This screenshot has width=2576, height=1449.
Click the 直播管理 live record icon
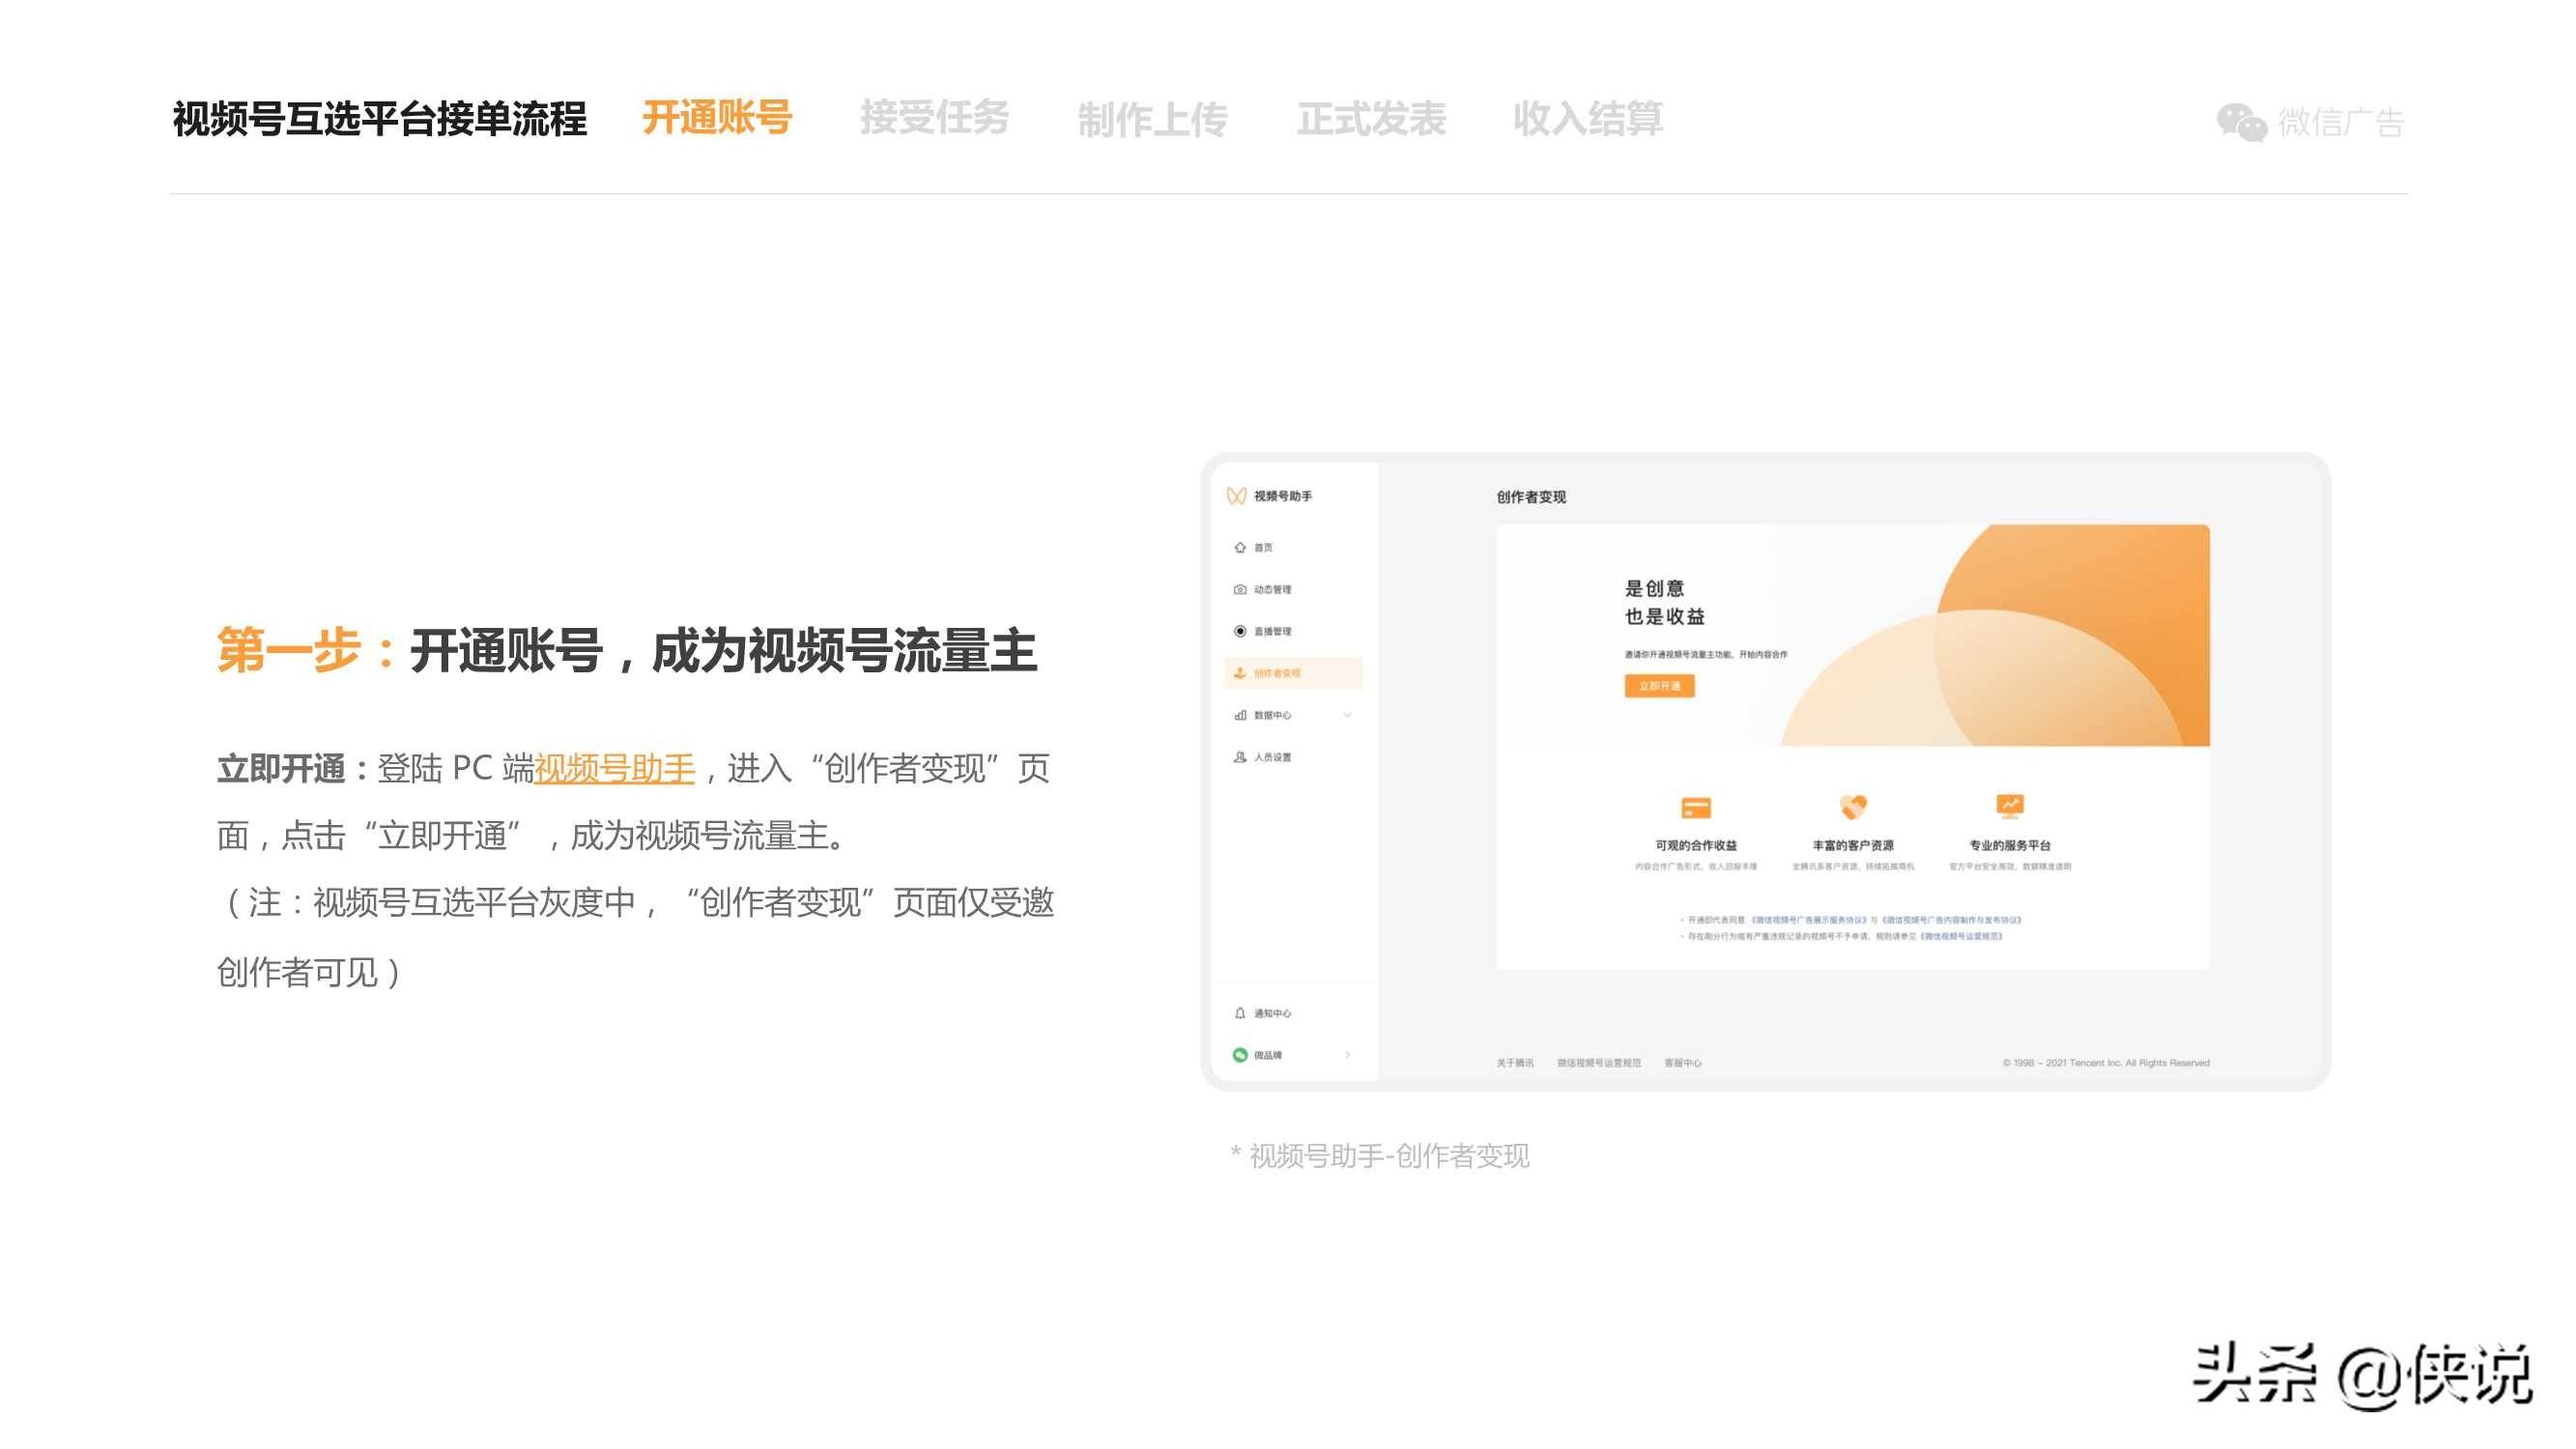pyautogui.click(x=1240, y=631)
